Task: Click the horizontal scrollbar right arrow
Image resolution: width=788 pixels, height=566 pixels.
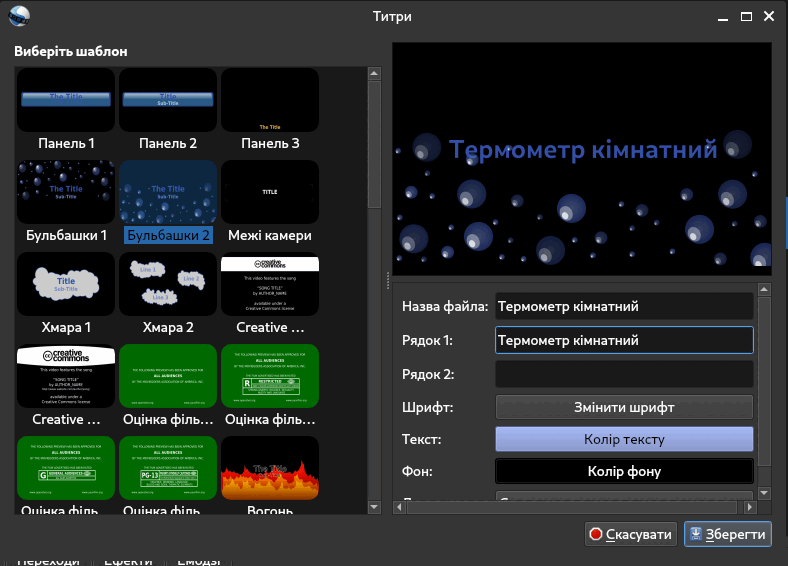Action: click(750, 507)
